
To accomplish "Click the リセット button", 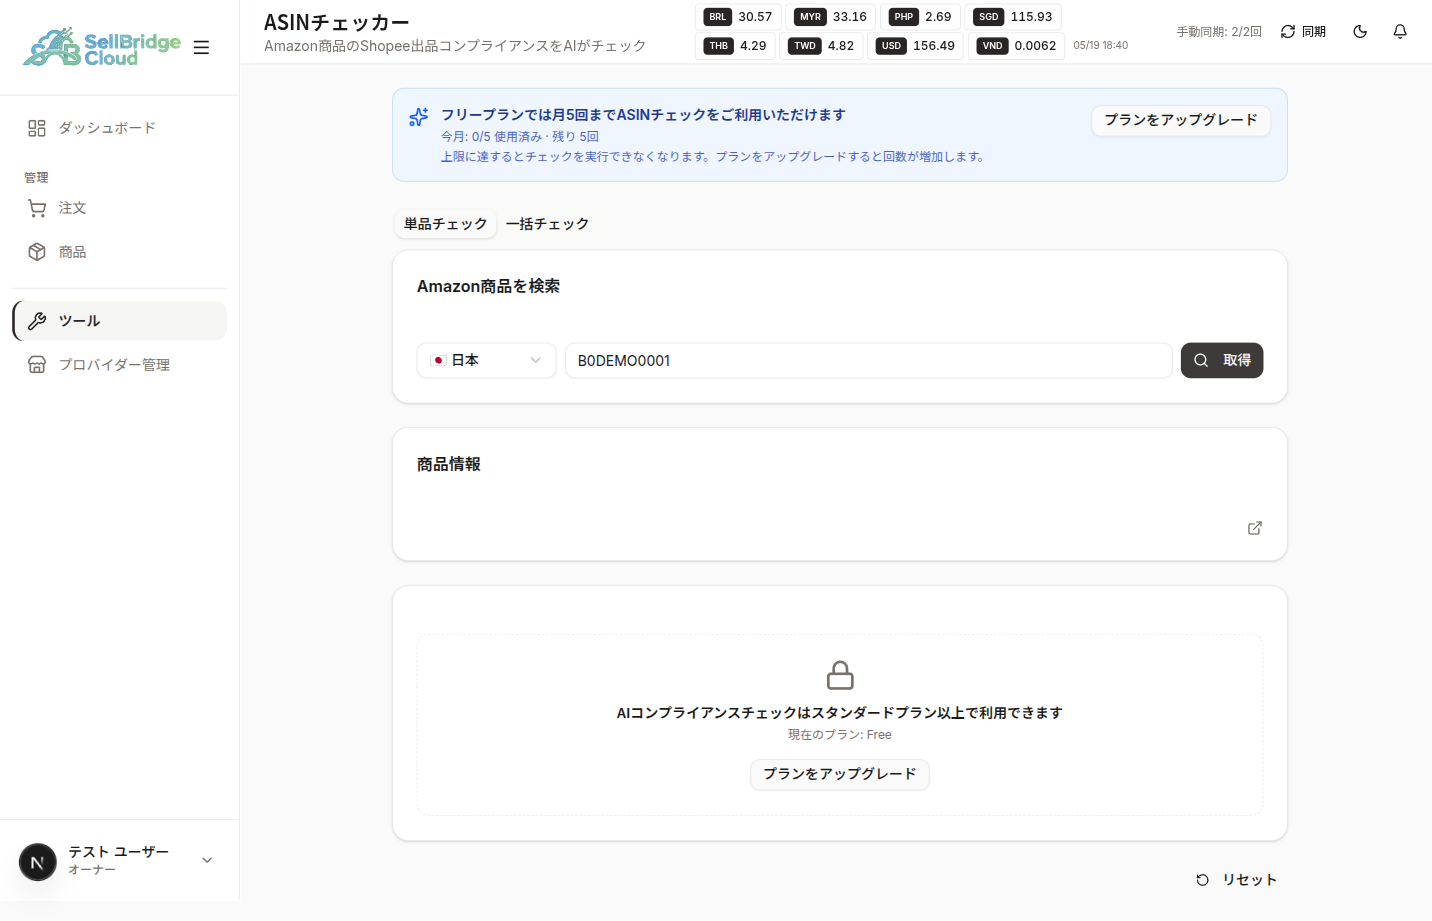I will click(1236, 880).
